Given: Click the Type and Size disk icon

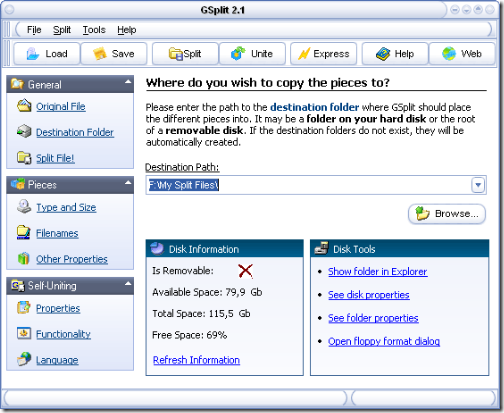Looking at the screenshot, I should click(24, 207).
